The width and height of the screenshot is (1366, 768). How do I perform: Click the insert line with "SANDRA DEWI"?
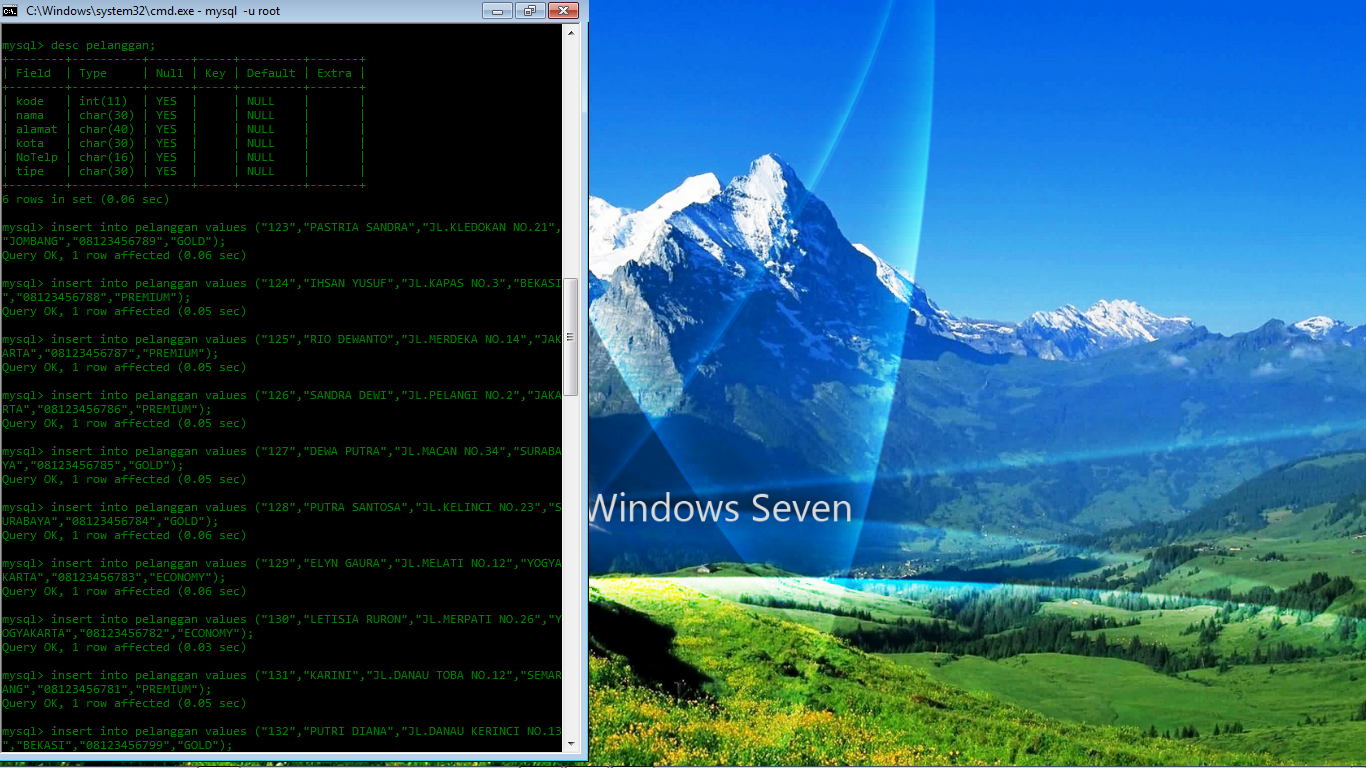point(282,395)
